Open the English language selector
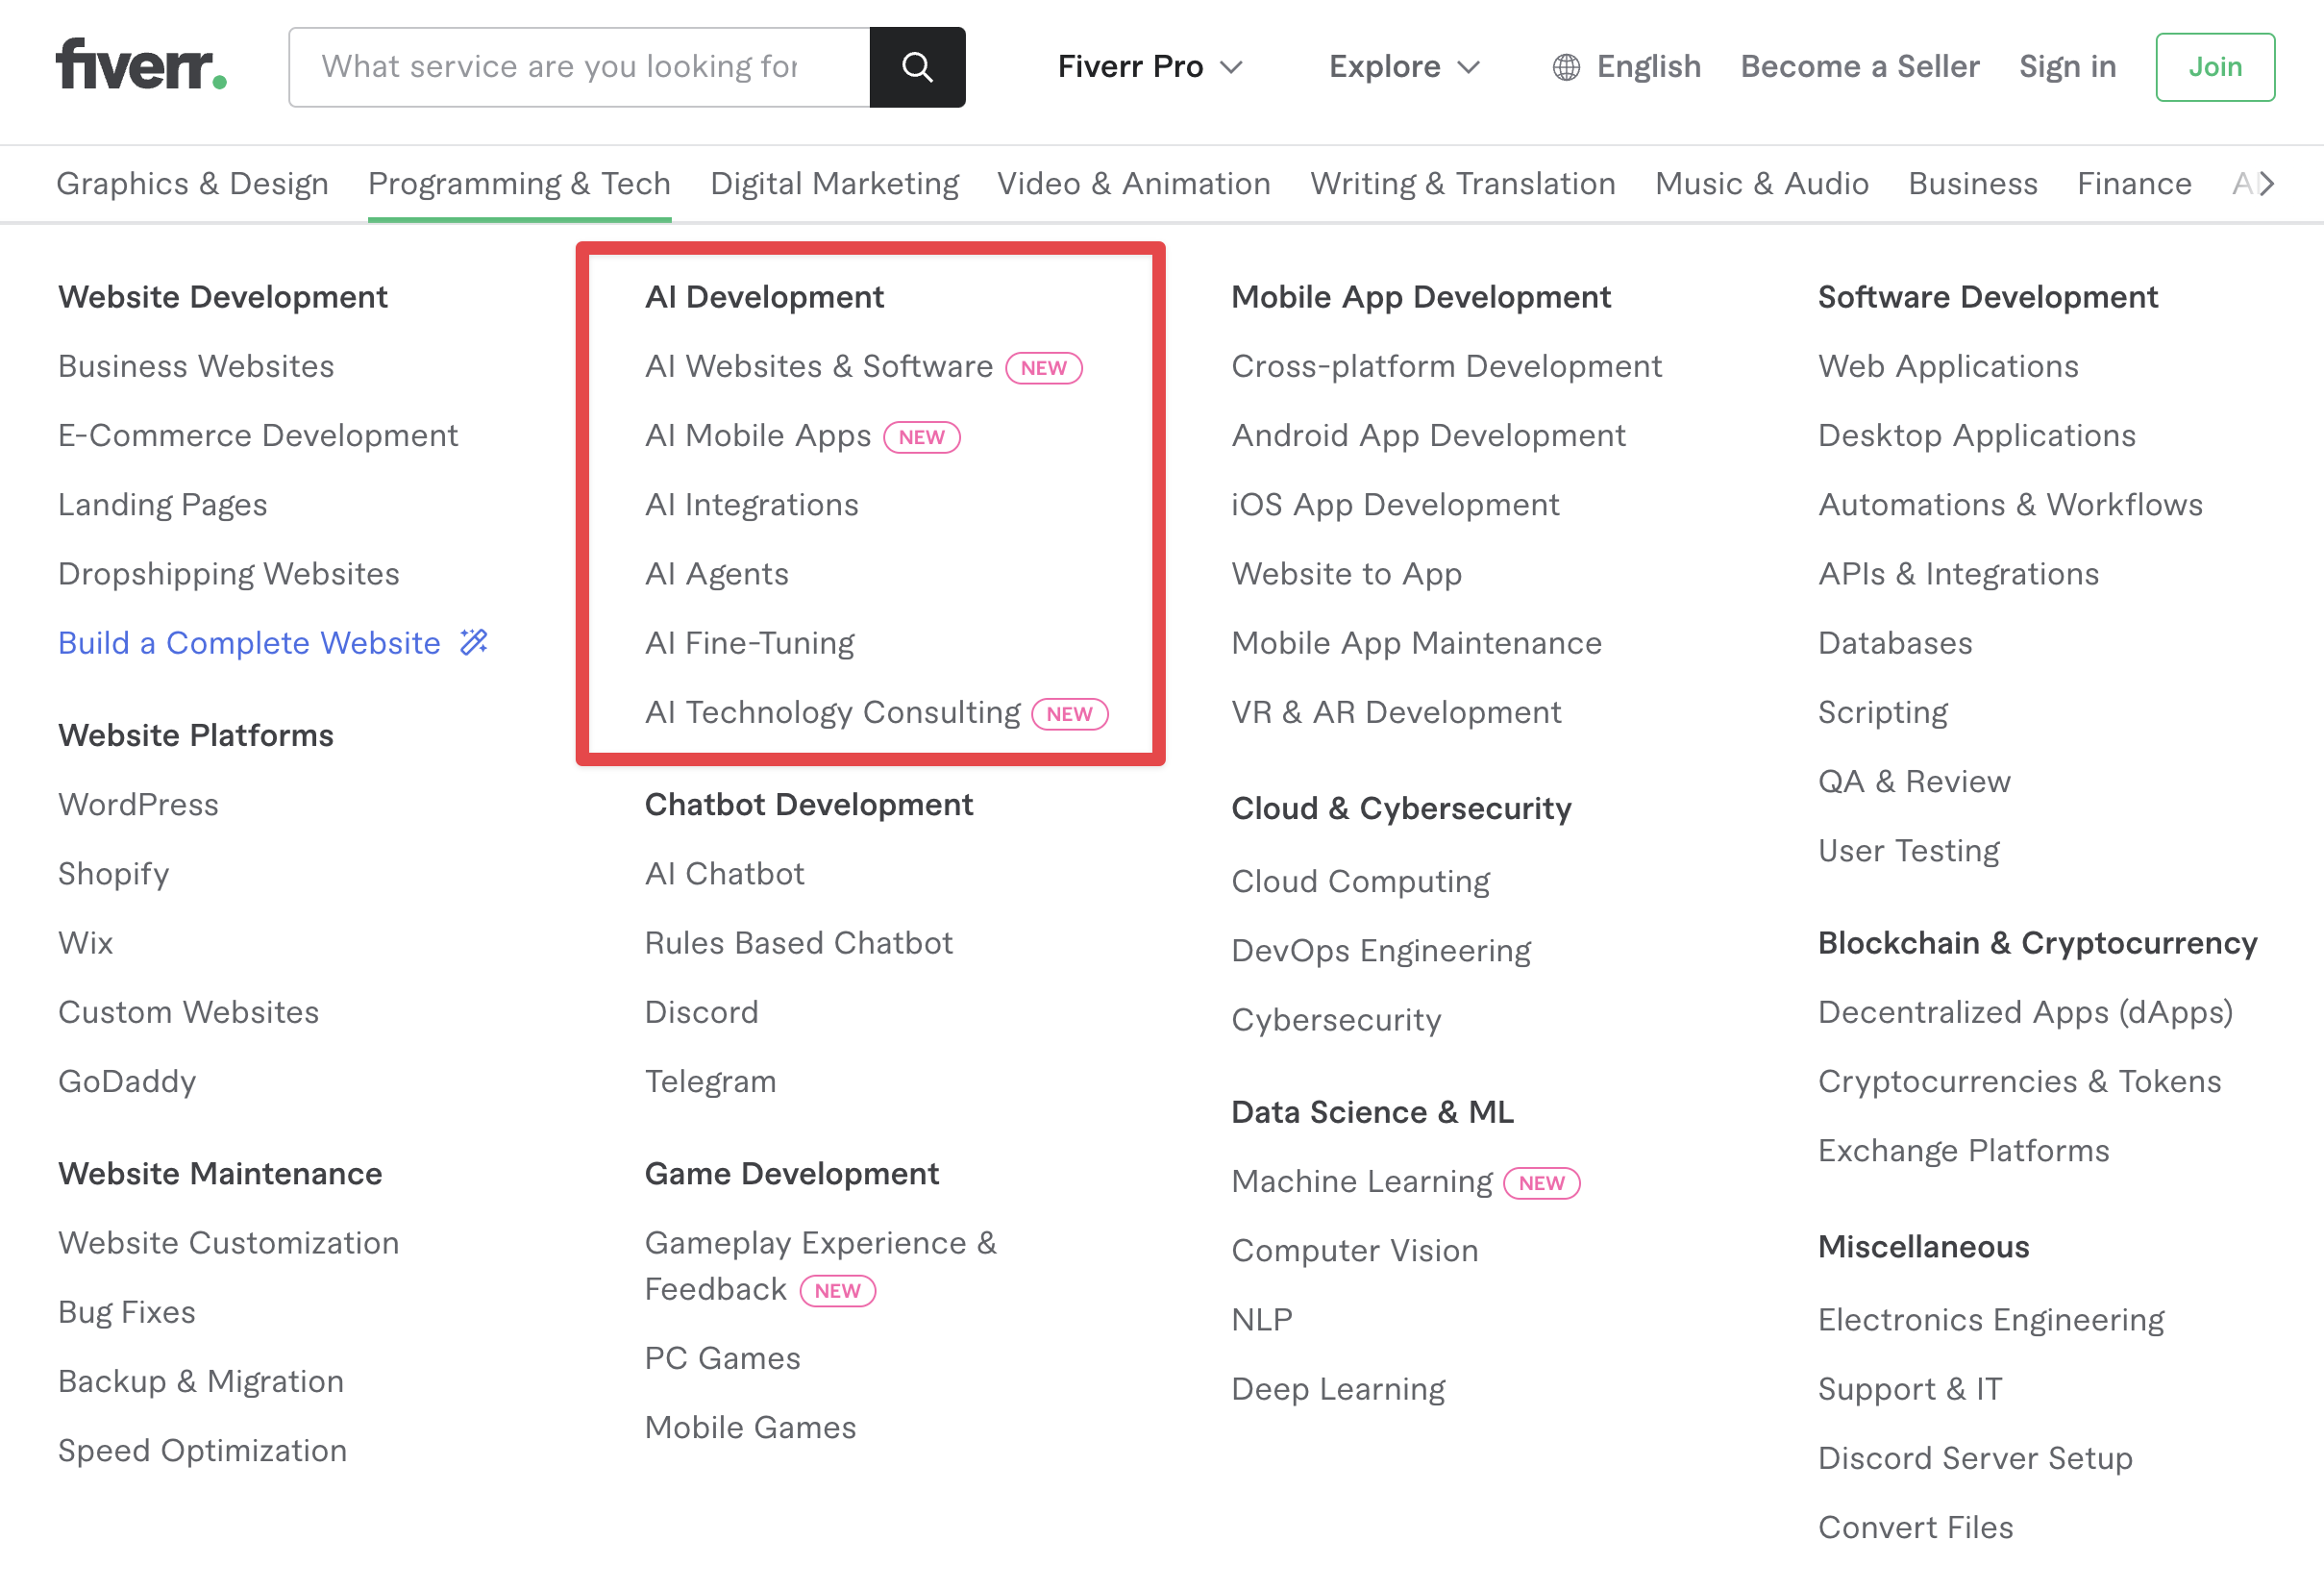The image size is (2324, 1590). pos(1647,67)
